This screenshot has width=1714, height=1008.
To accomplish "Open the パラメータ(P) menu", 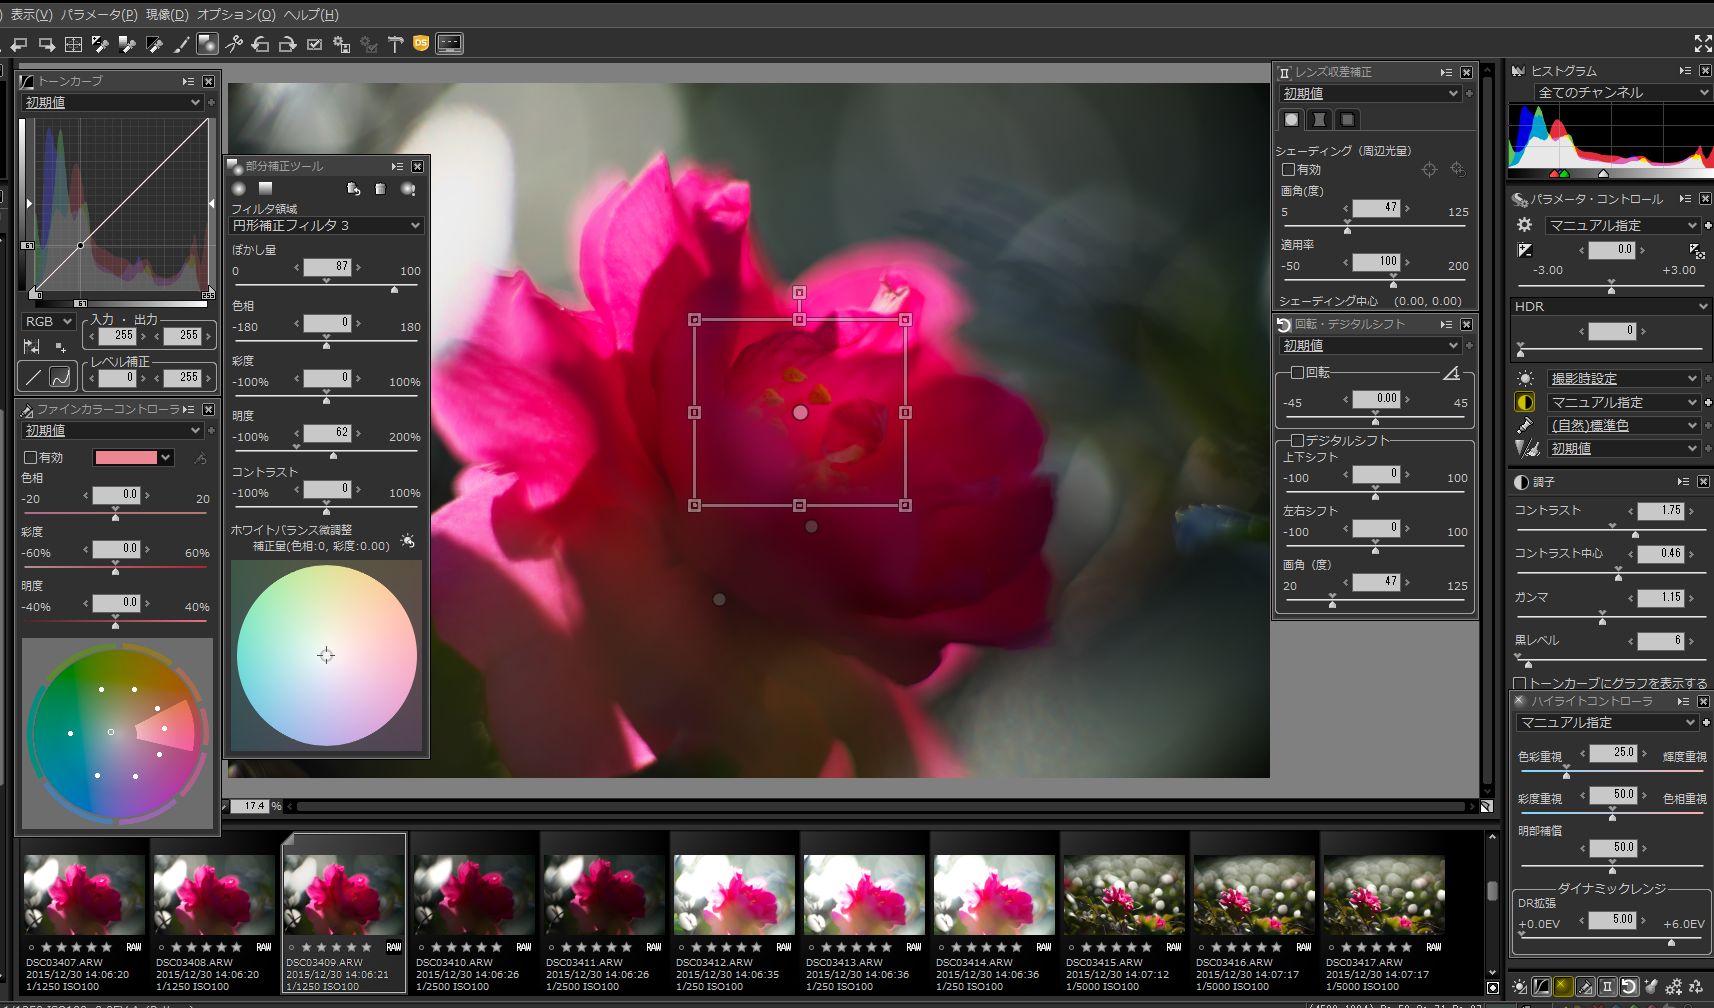I will click(99, 15).
